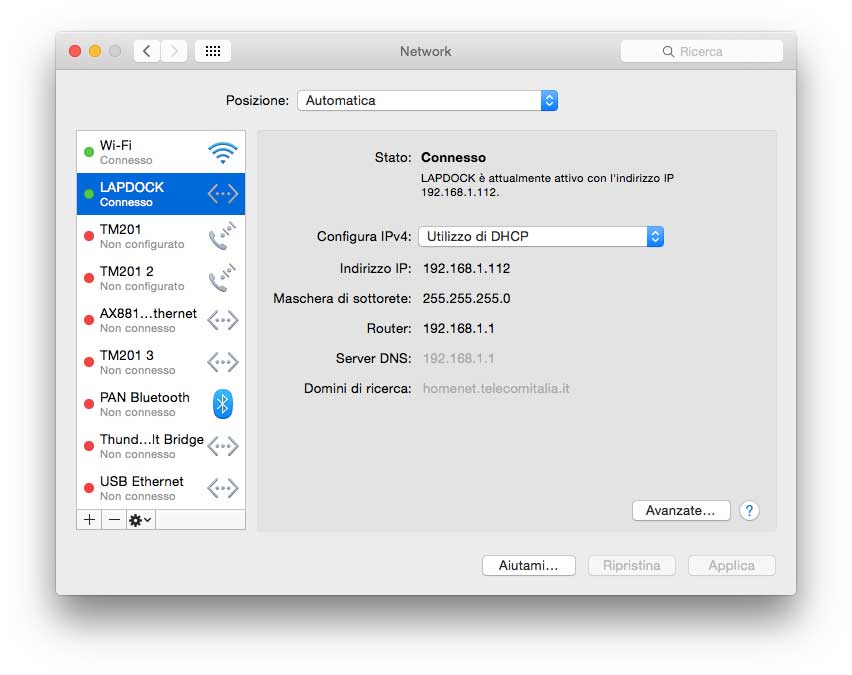The height and width of the screenshot is (675, 852).
Task: Click the magnifier icon in search
Action: 668,52
